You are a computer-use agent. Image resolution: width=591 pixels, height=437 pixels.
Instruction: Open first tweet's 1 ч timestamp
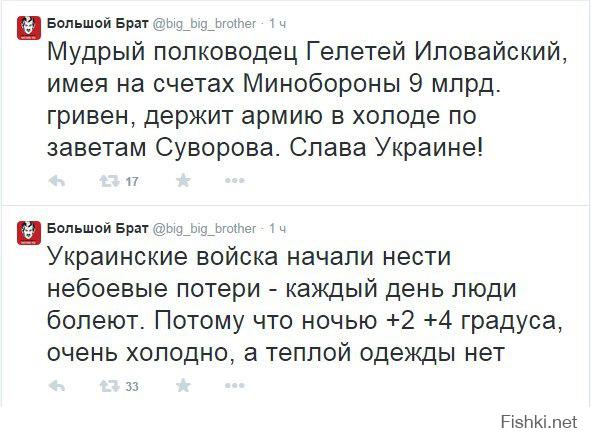click(278, 24)
